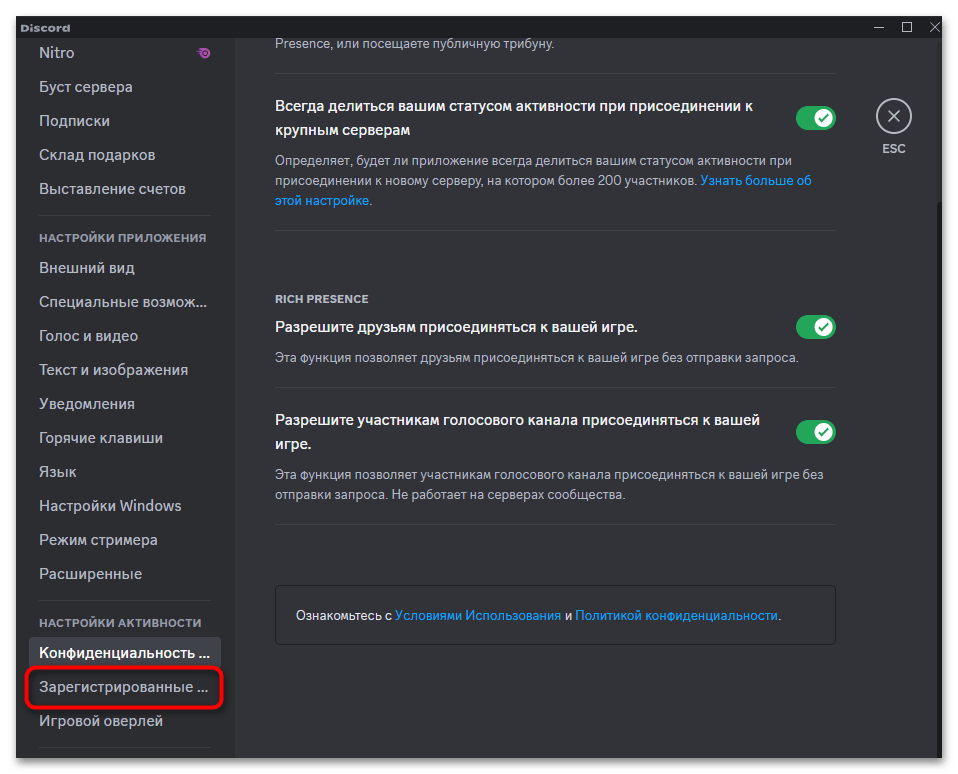
Task: Click the НАСТРОЙКИ АКТИВНОСТИ sidebar heading
Action: tap(120, 622)
